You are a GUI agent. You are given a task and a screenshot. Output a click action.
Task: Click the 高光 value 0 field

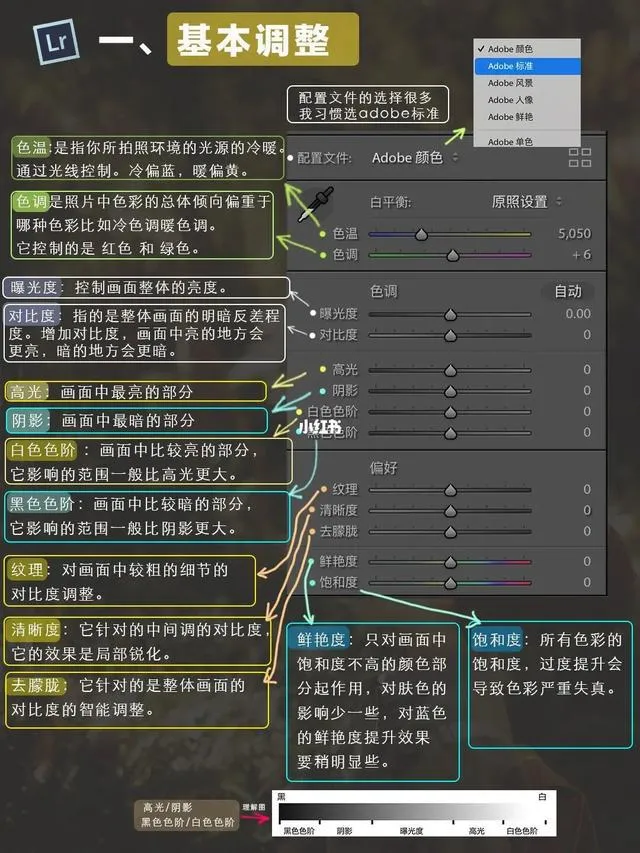pyautogui.click(x=587, y=369)
